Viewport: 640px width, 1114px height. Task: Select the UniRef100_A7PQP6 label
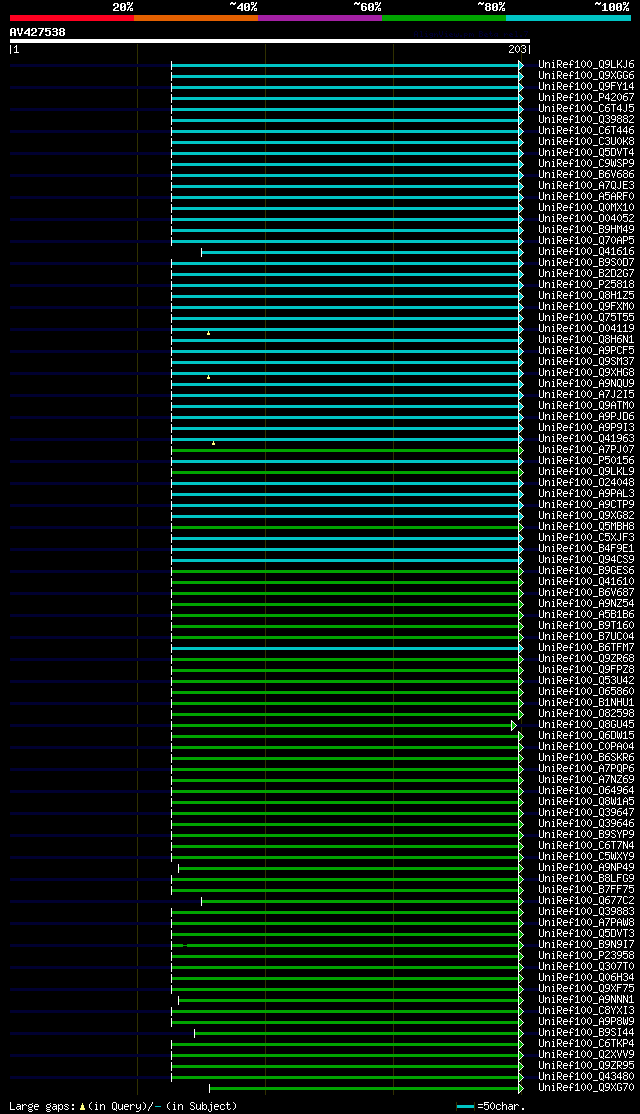coord(586,769)
